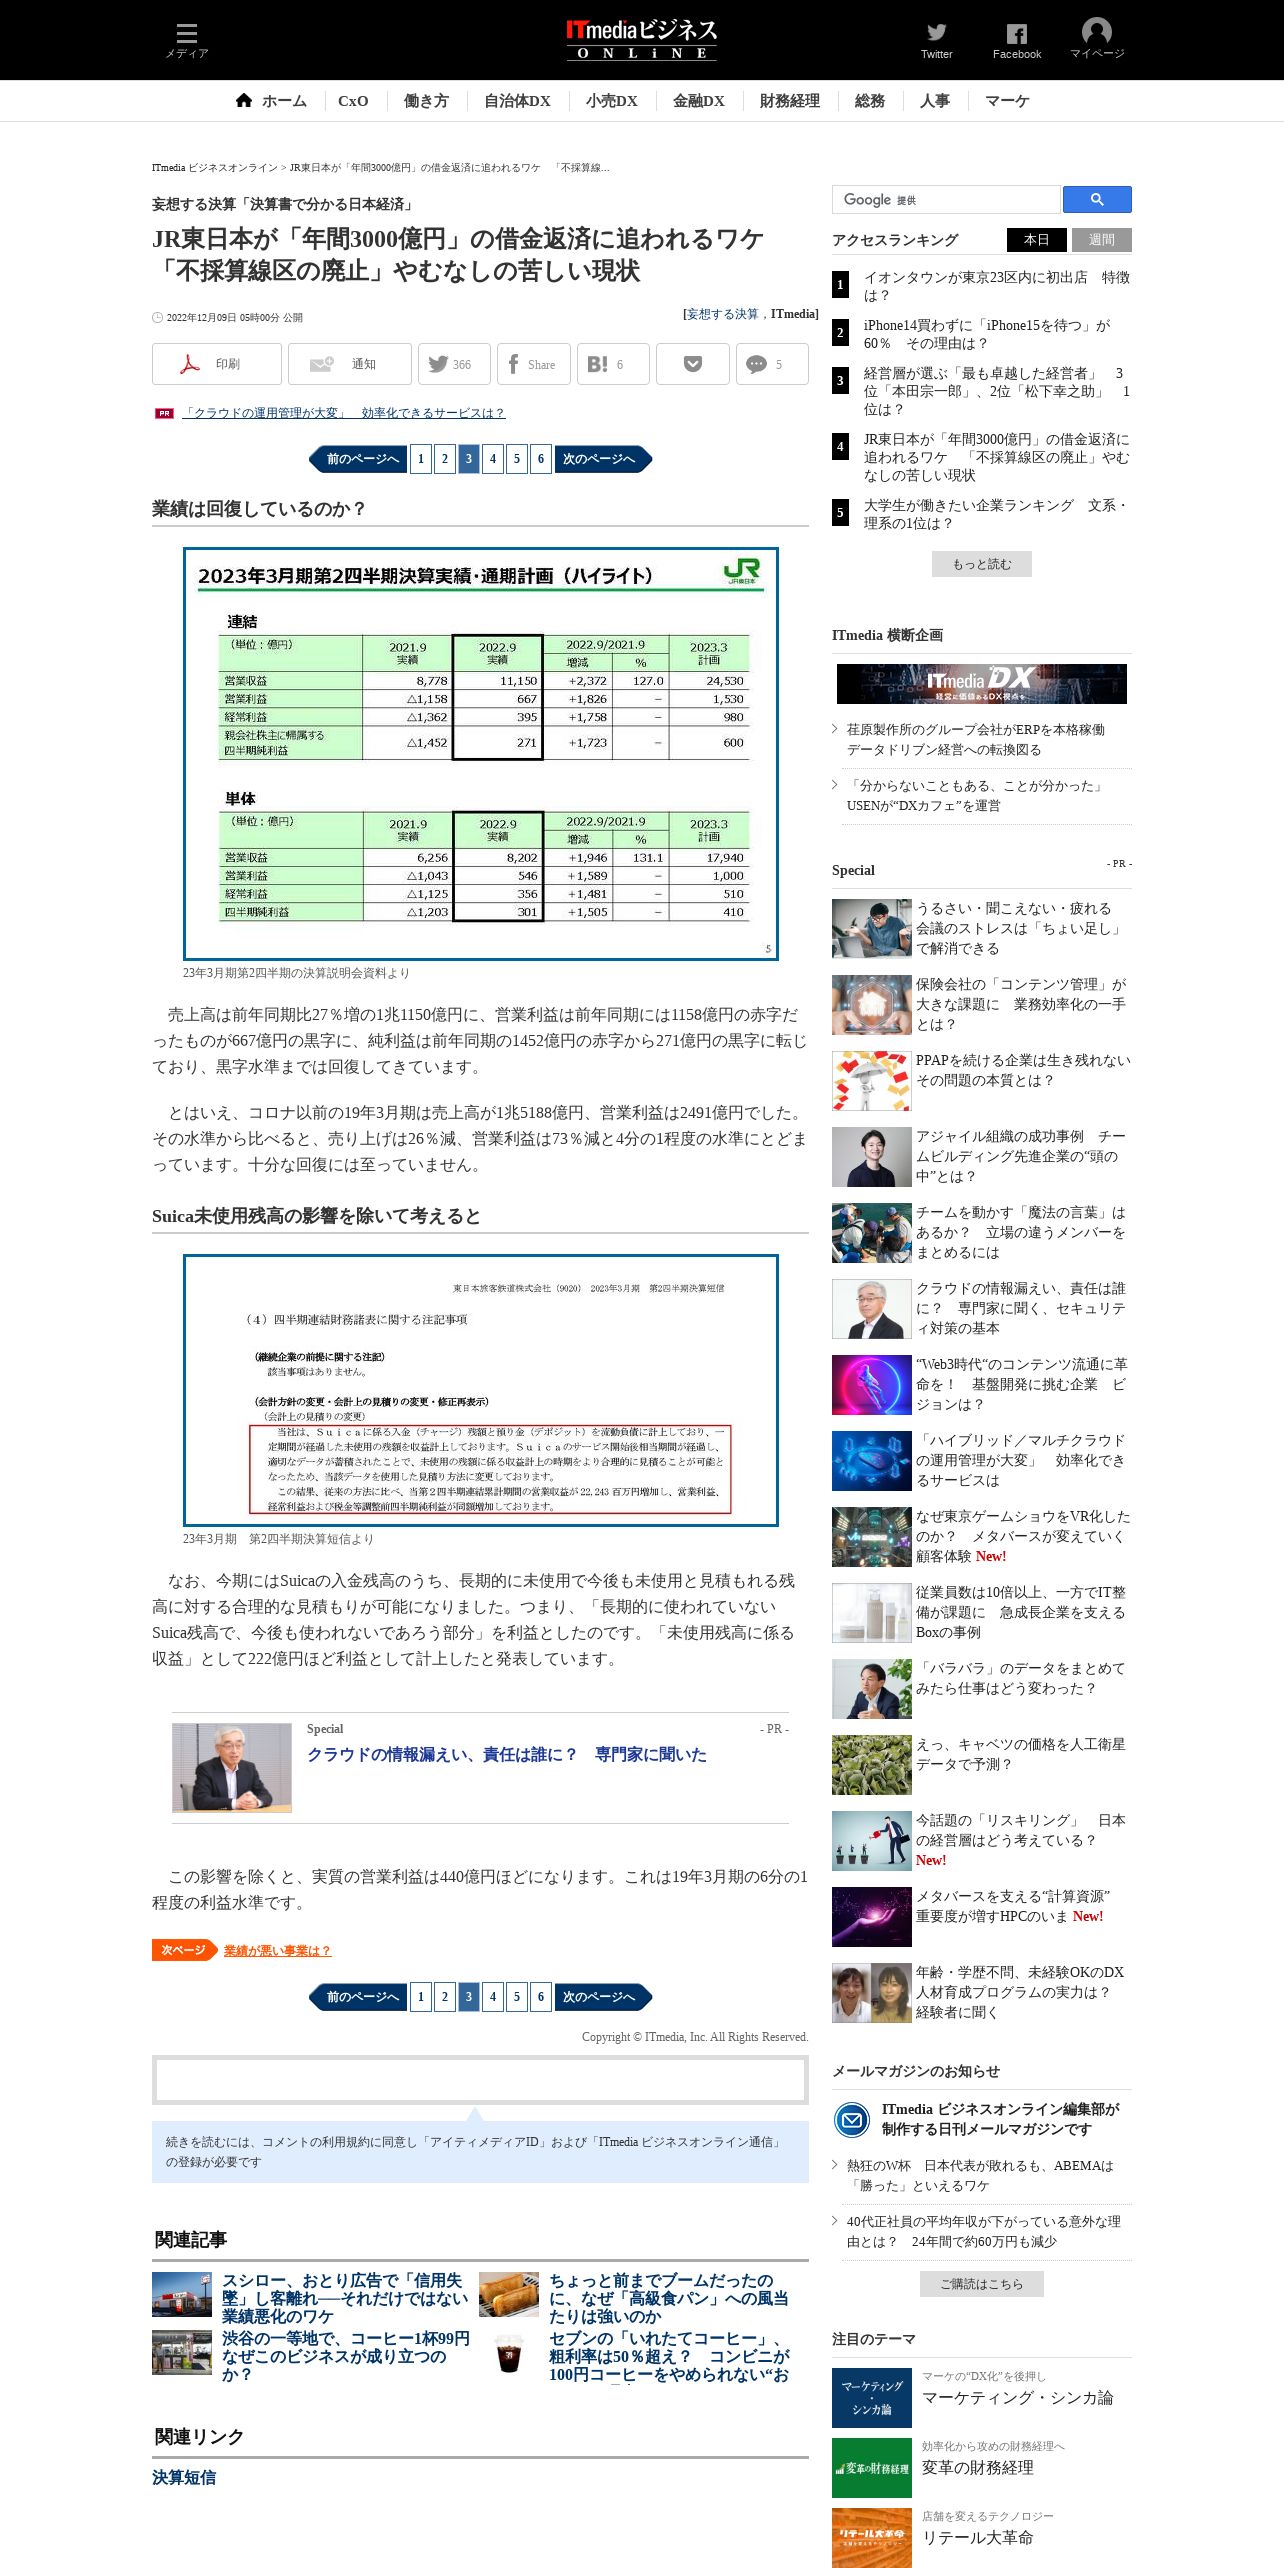Open the JR financial highlights table image
This screenshot has height=2568, width=1284.
(480, 754)
